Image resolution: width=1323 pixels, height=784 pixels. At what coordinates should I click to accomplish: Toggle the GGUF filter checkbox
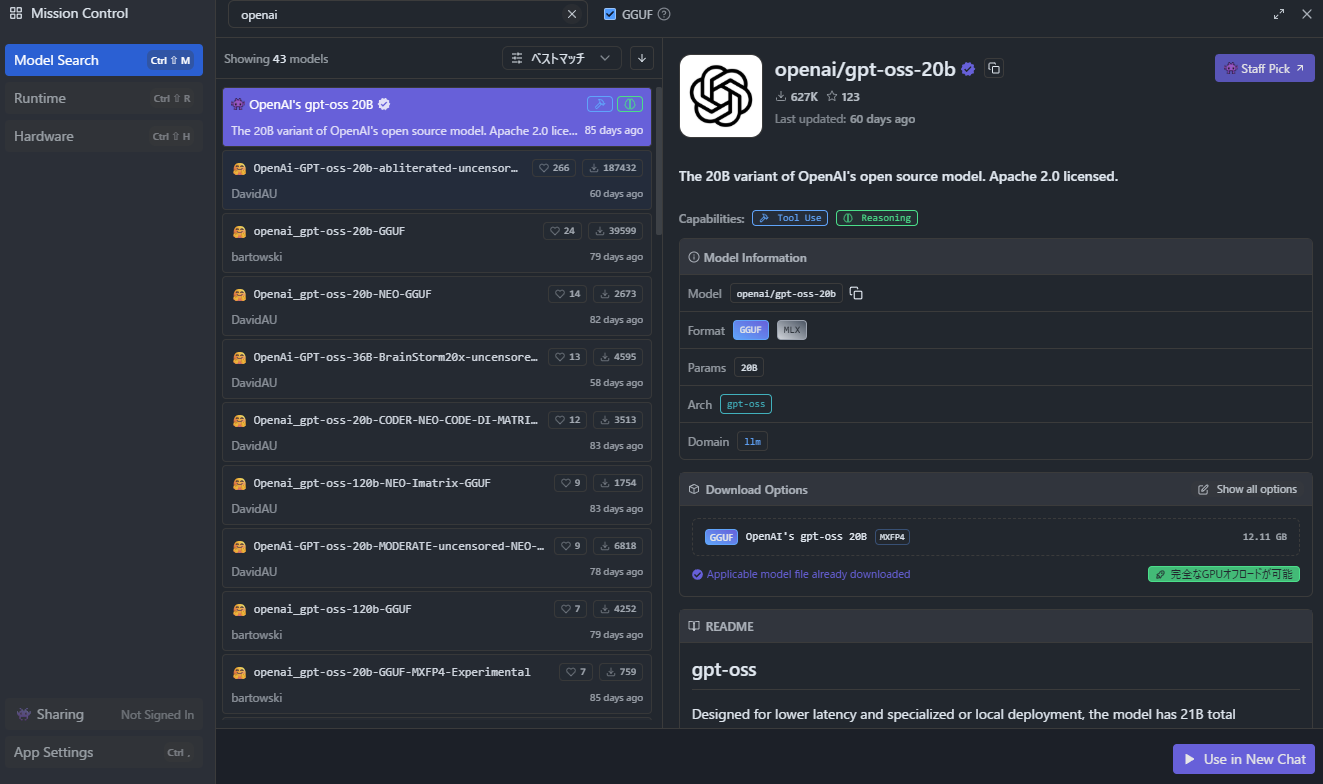(611, 14)
